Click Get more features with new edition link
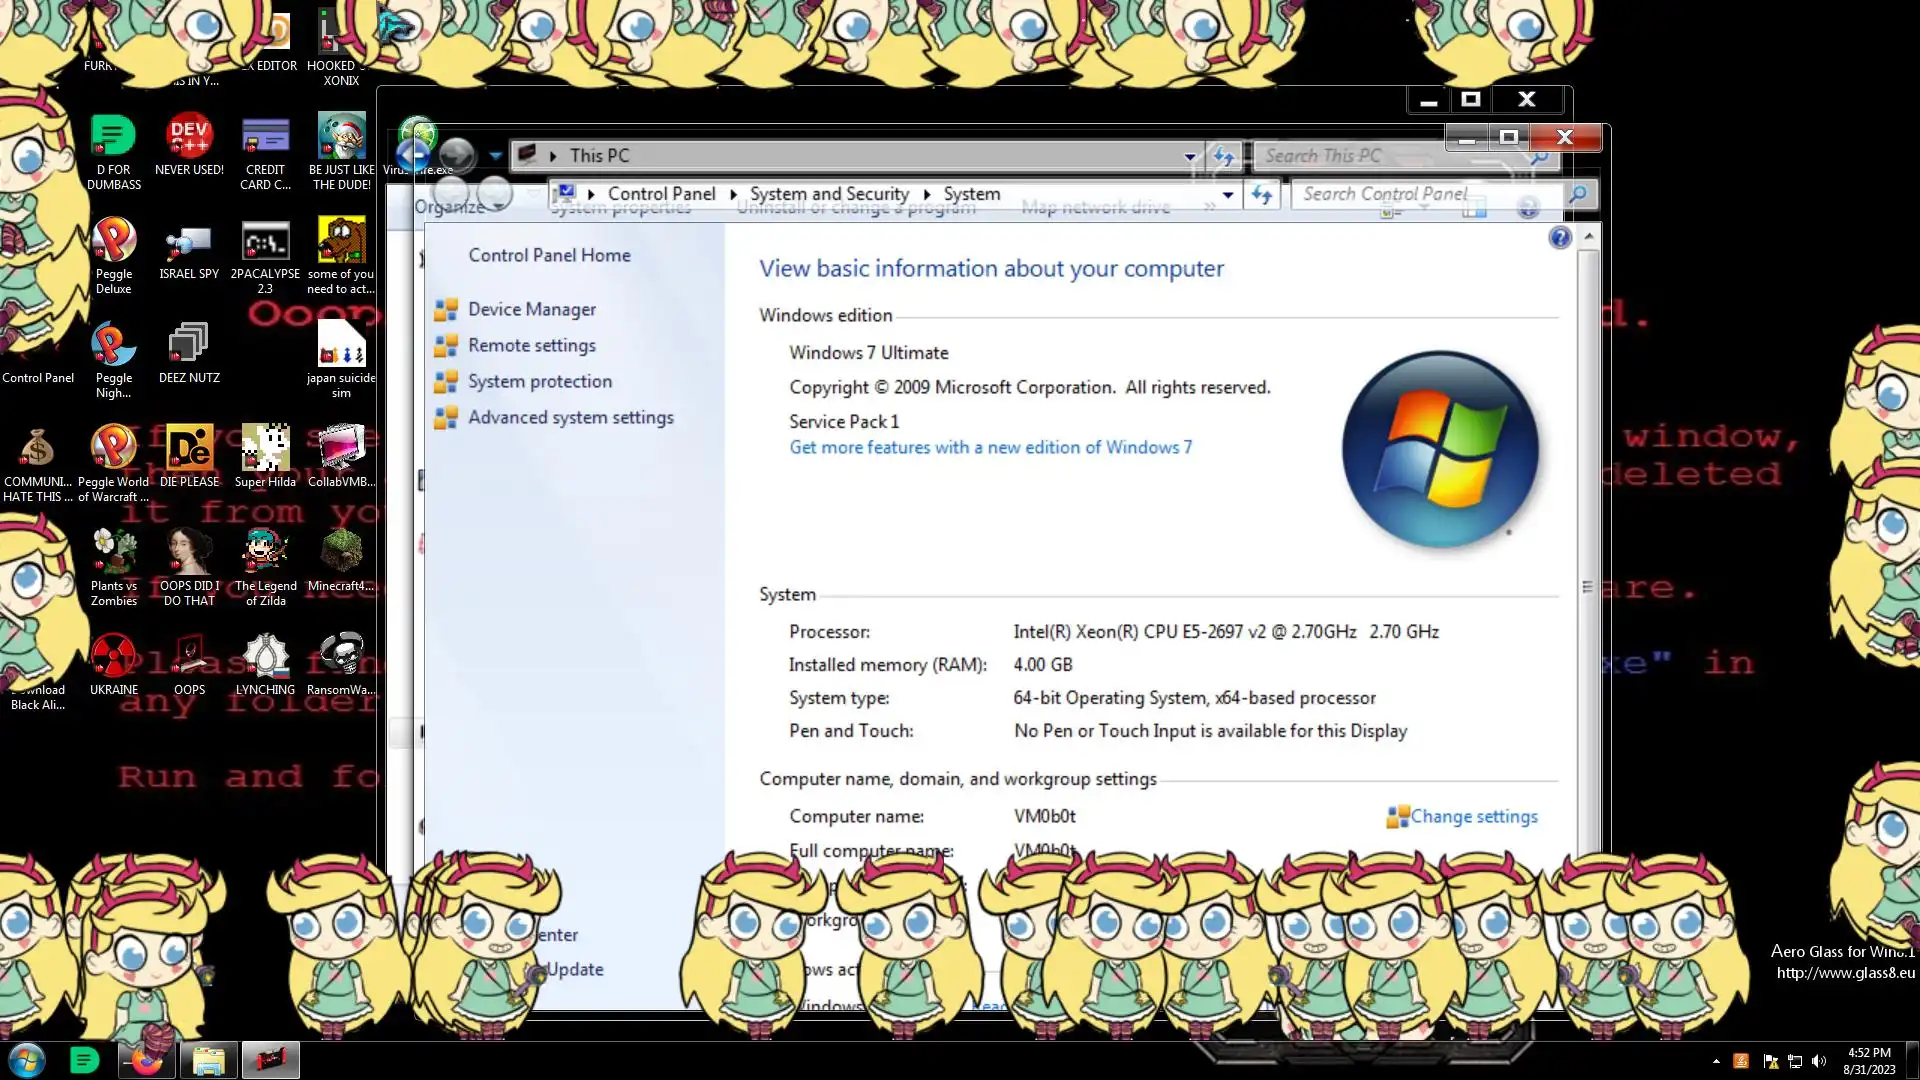Viewport: 1920px width, 1080px height. pos(990,448)
